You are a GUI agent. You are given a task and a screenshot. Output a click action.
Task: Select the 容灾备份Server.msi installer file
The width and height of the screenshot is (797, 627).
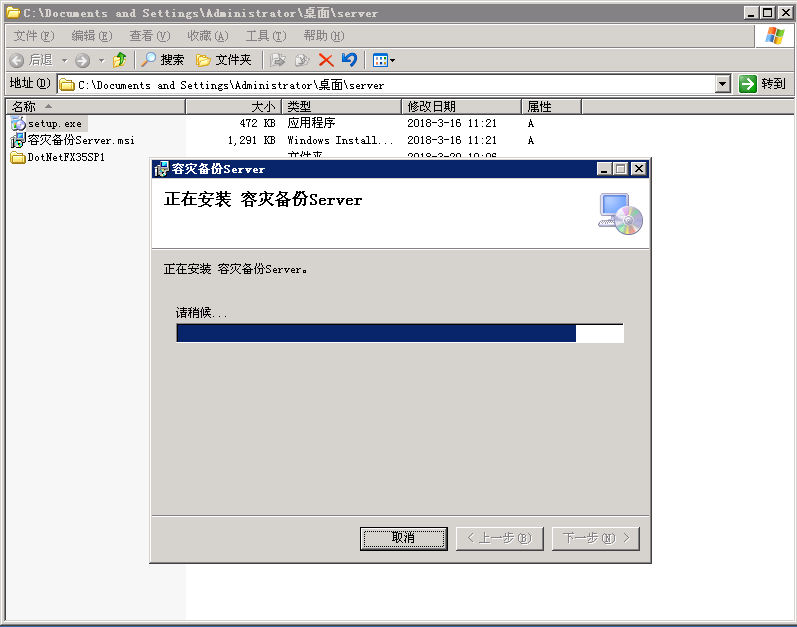pyautogui.click(x=80, y=141)
